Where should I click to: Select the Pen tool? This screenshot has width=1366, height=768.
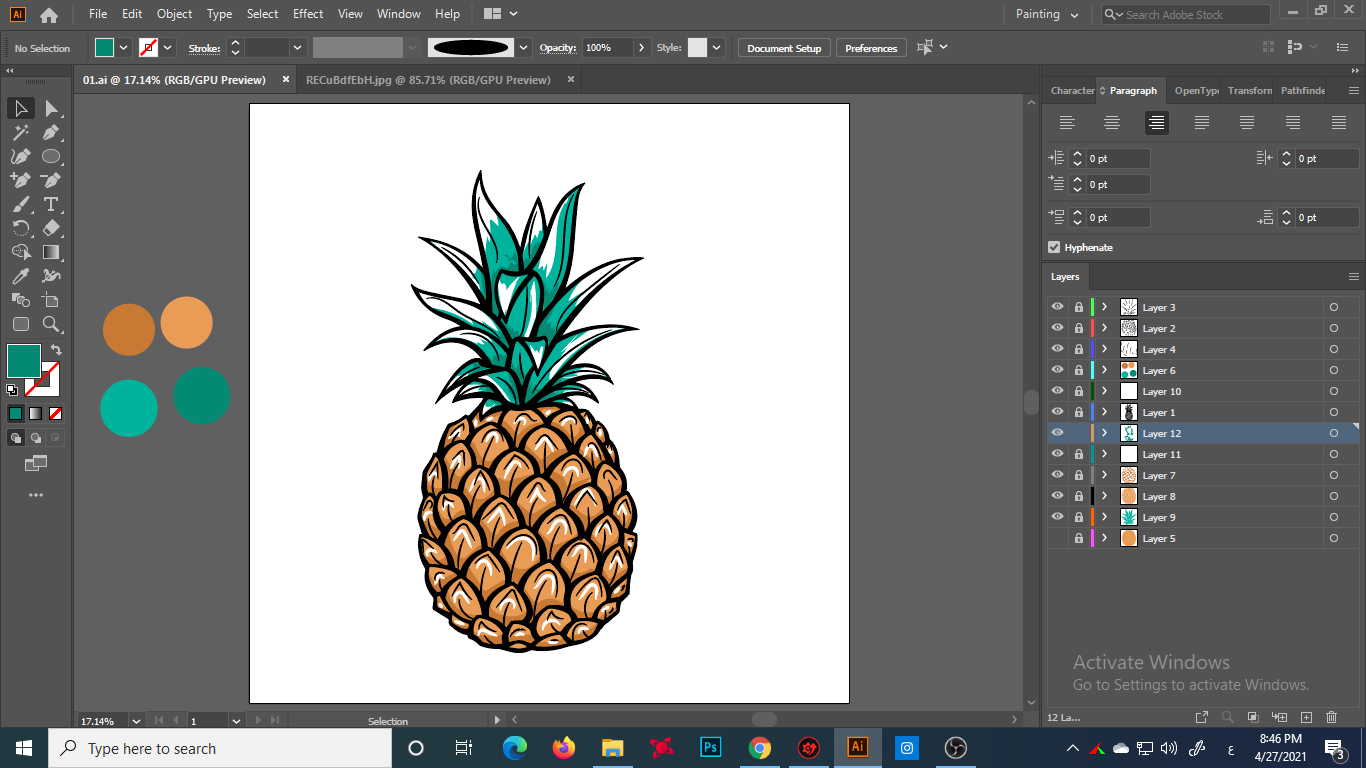(52, 132)
